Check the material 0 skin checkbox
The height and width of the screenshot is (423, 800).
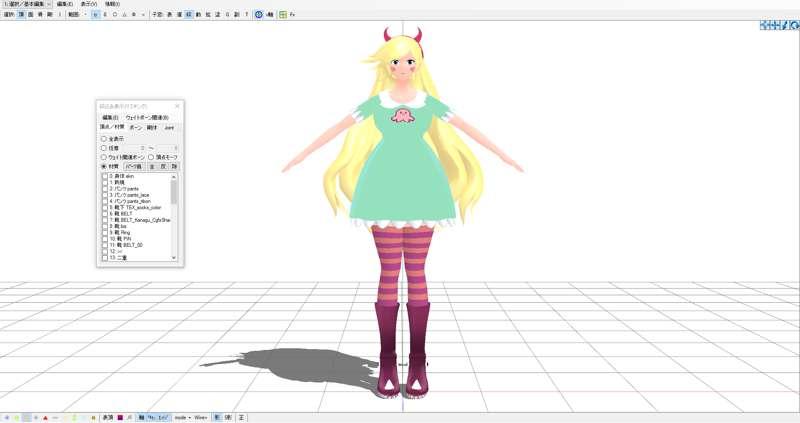(105, 176)
